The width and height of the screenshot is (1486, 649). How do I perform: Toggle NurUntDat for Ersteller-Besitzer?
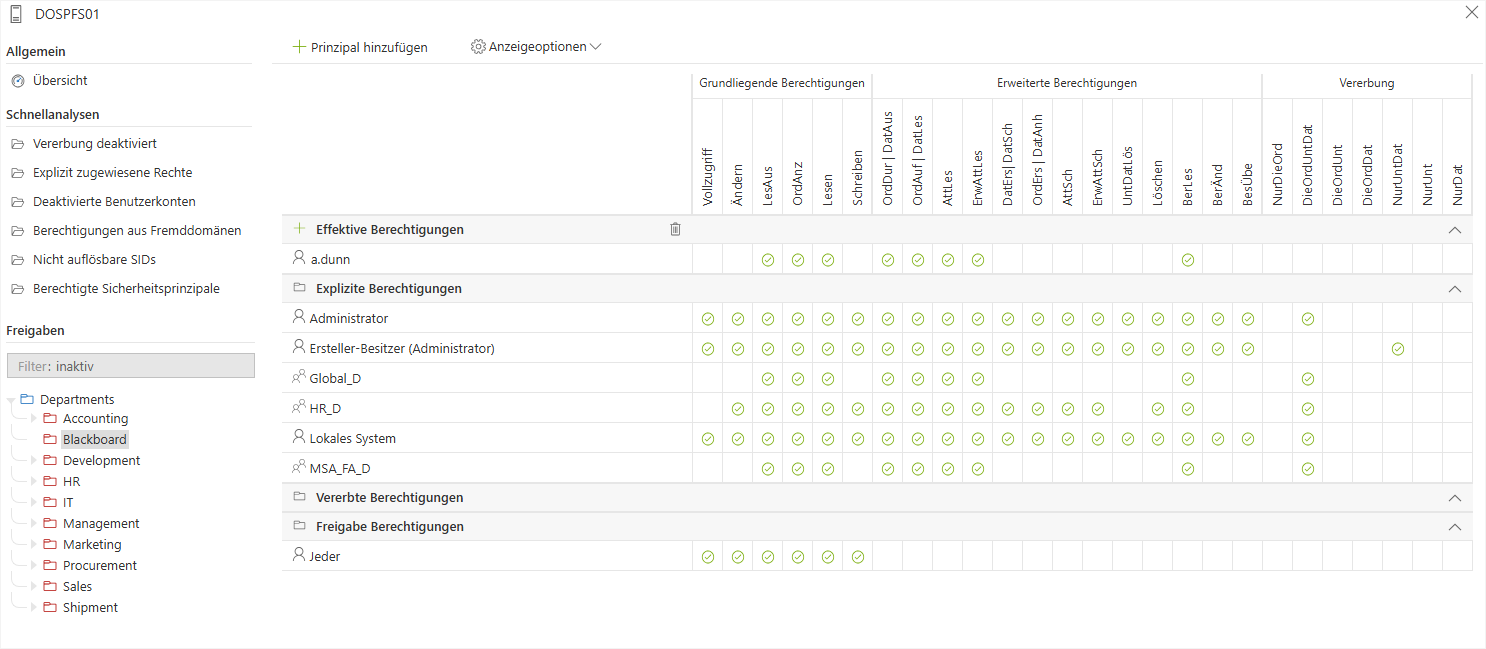pos(1398,349)
